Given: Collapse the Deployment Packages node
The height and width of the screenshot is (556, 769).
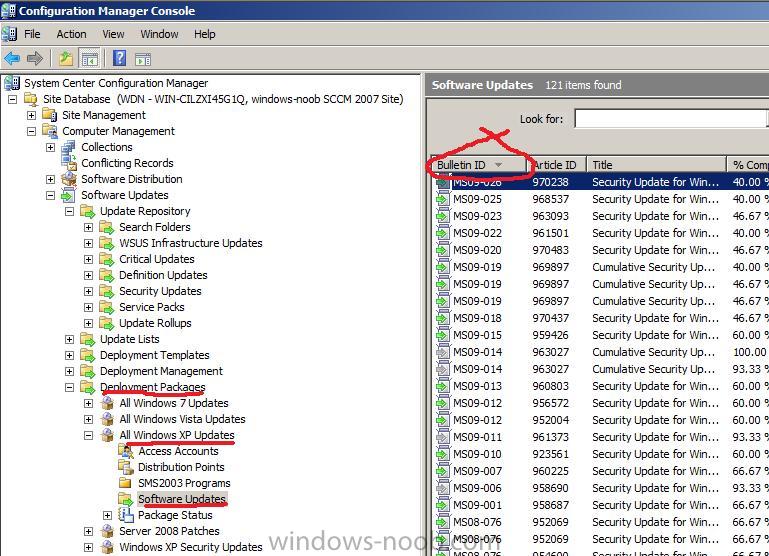Looking at the screenshot, I should [70, 387].
